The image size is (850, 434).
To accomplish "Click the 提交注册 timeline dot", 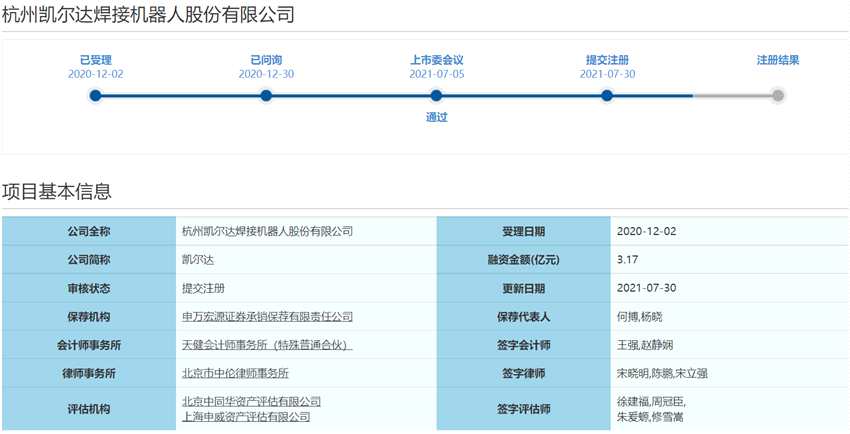I will (x=607, y=96).
